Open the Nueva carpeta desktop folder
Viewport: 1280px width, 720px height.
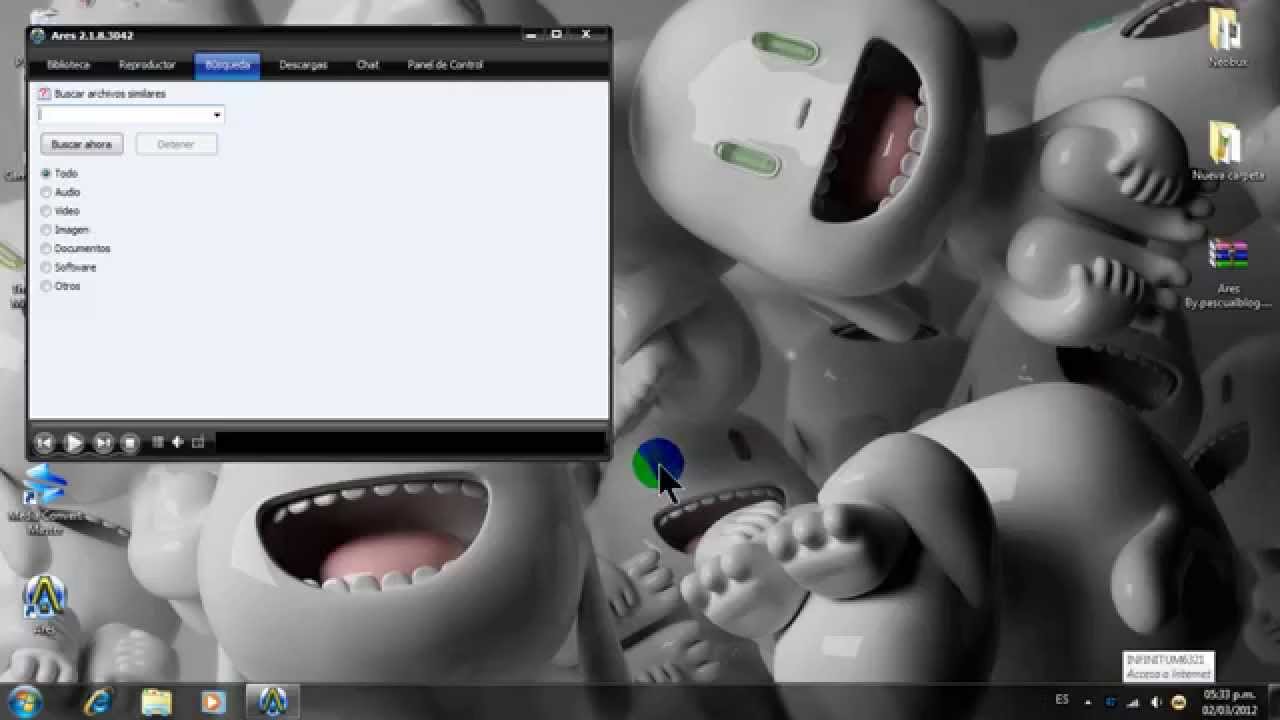coord(1228,152)
